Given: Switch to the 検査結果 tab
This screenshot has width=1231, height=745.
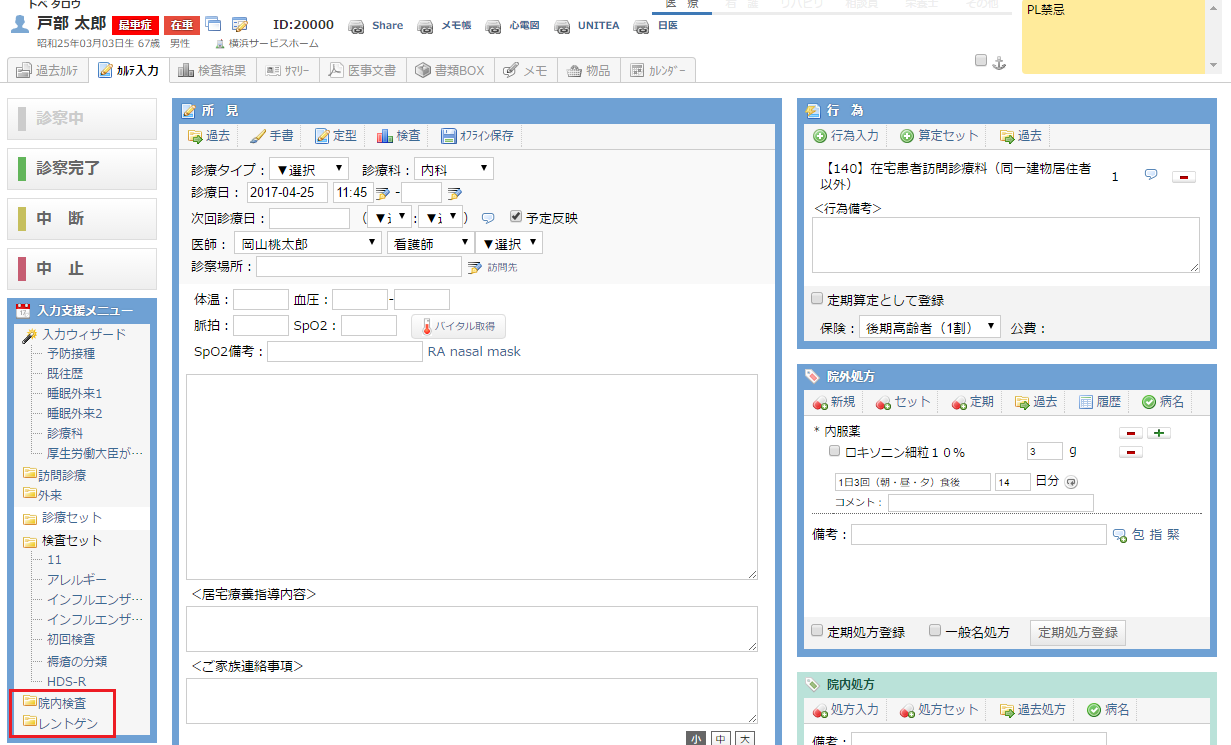Looking at the screenshot, I should coord(212,70).
